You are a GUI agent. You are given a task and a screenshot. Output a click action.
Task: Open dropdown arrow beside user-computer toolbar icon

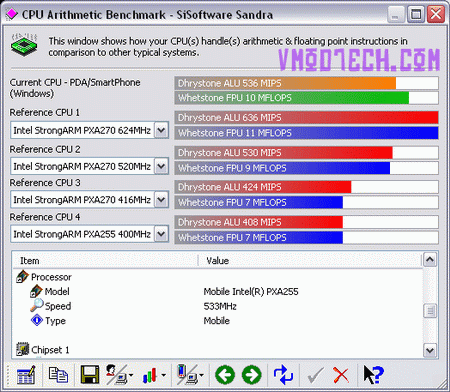pyautogui.click(x=131, y=375)
